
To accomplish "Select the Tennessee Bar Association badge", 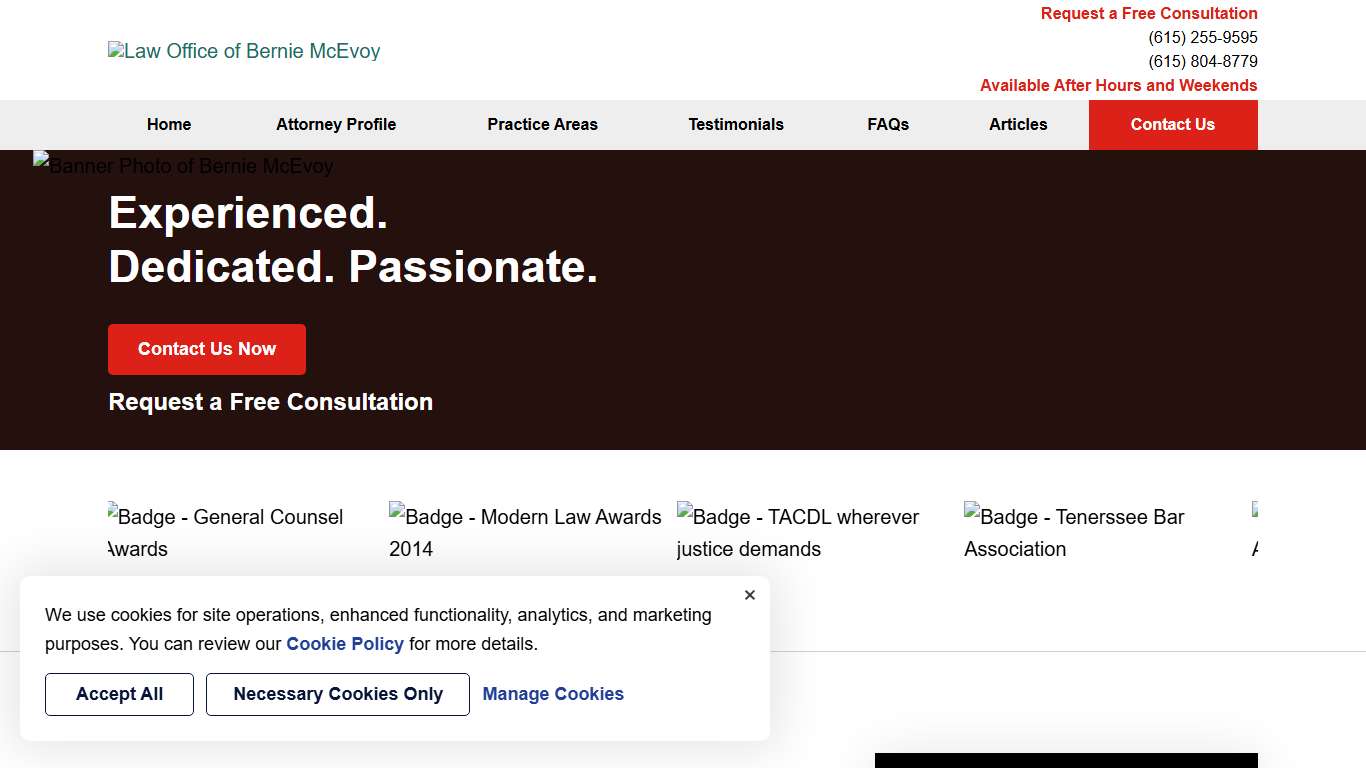I will pyautogui.click(x=1074, y=532).
